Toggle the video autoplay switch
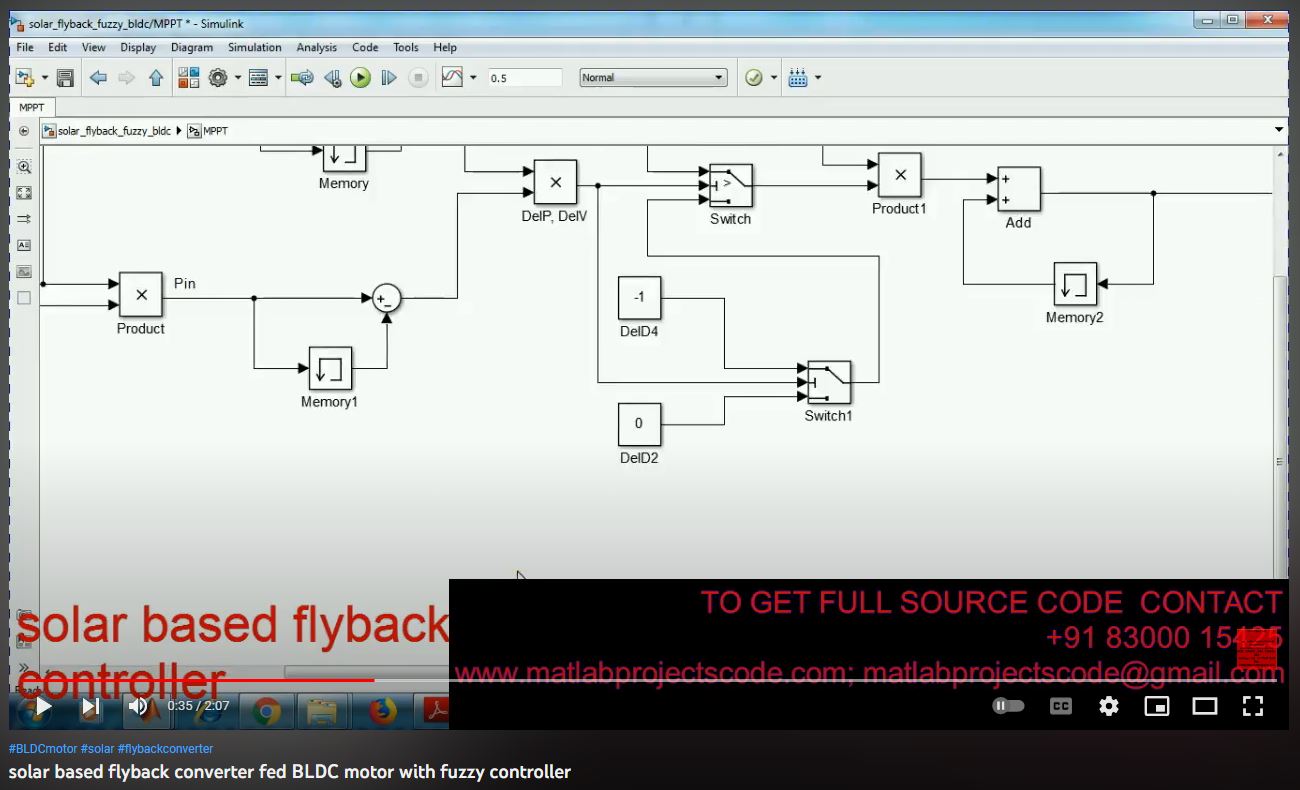Image resolution: width=1300 pixels, height=790 pixels. click(x=1008, y=706)
